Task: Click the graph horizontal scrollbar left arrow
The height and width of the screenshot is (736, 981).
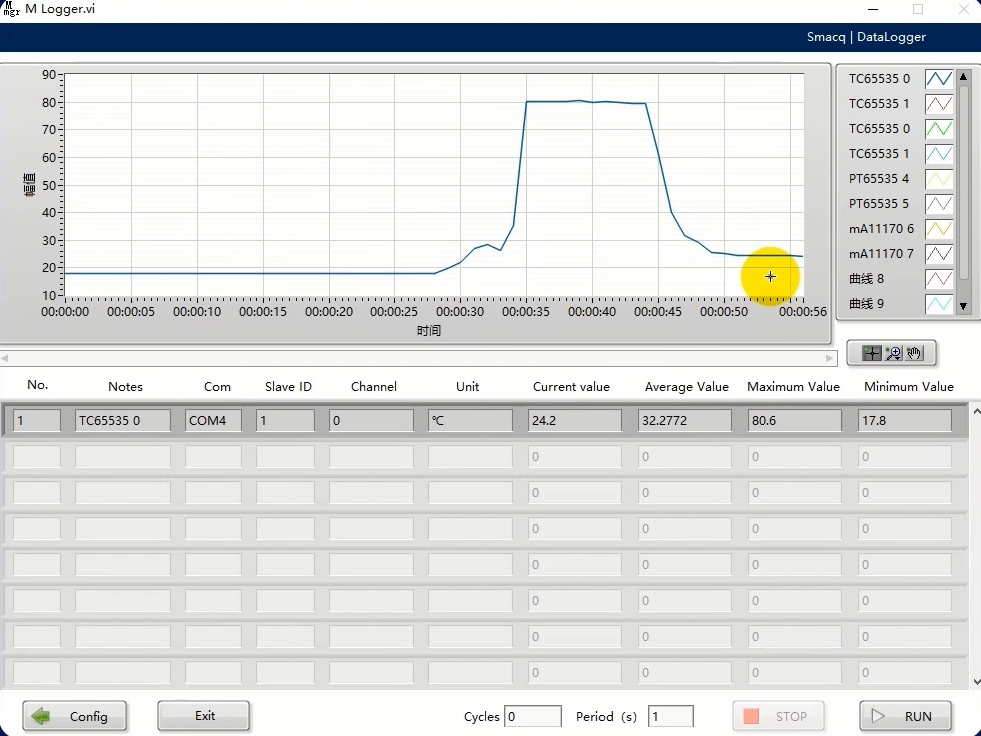Action: (x=5, y=359)
